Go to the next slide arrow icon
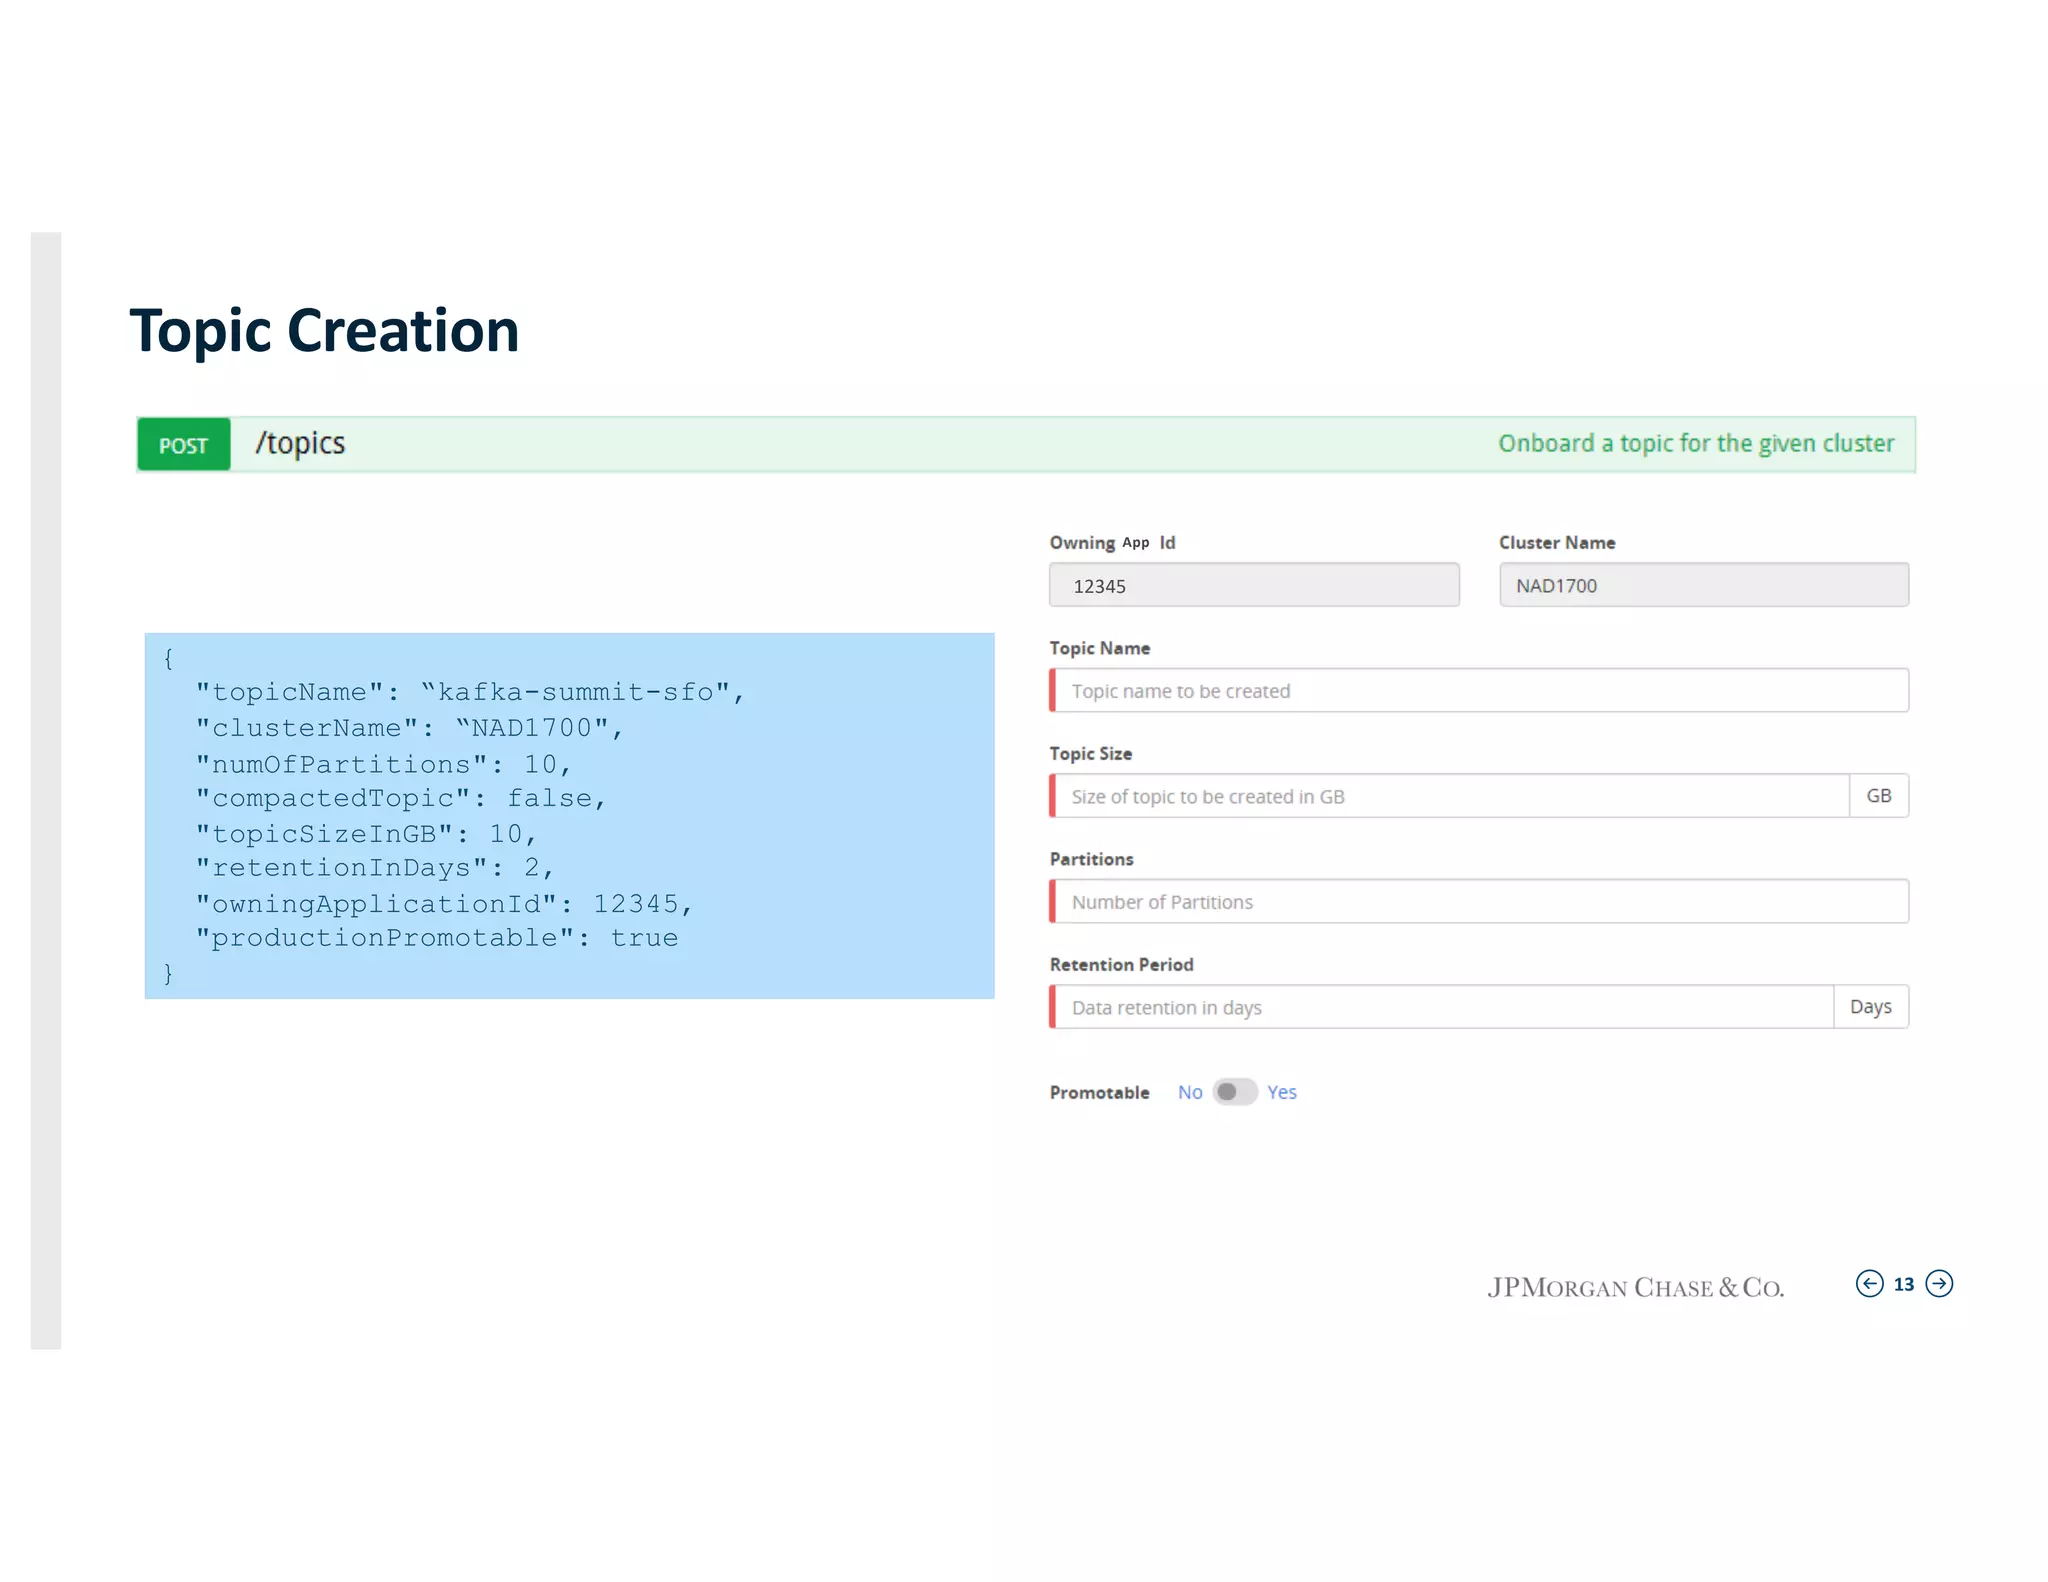 click(x=1939, y=1283)
